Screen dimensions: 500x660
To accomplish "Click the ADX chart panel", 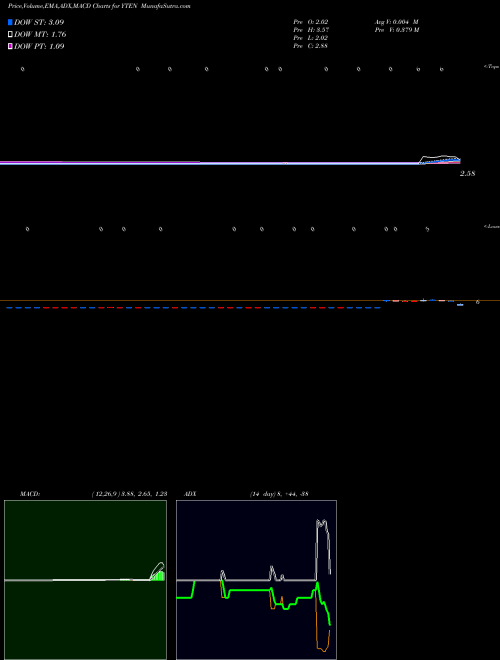I will click(256, 580).
